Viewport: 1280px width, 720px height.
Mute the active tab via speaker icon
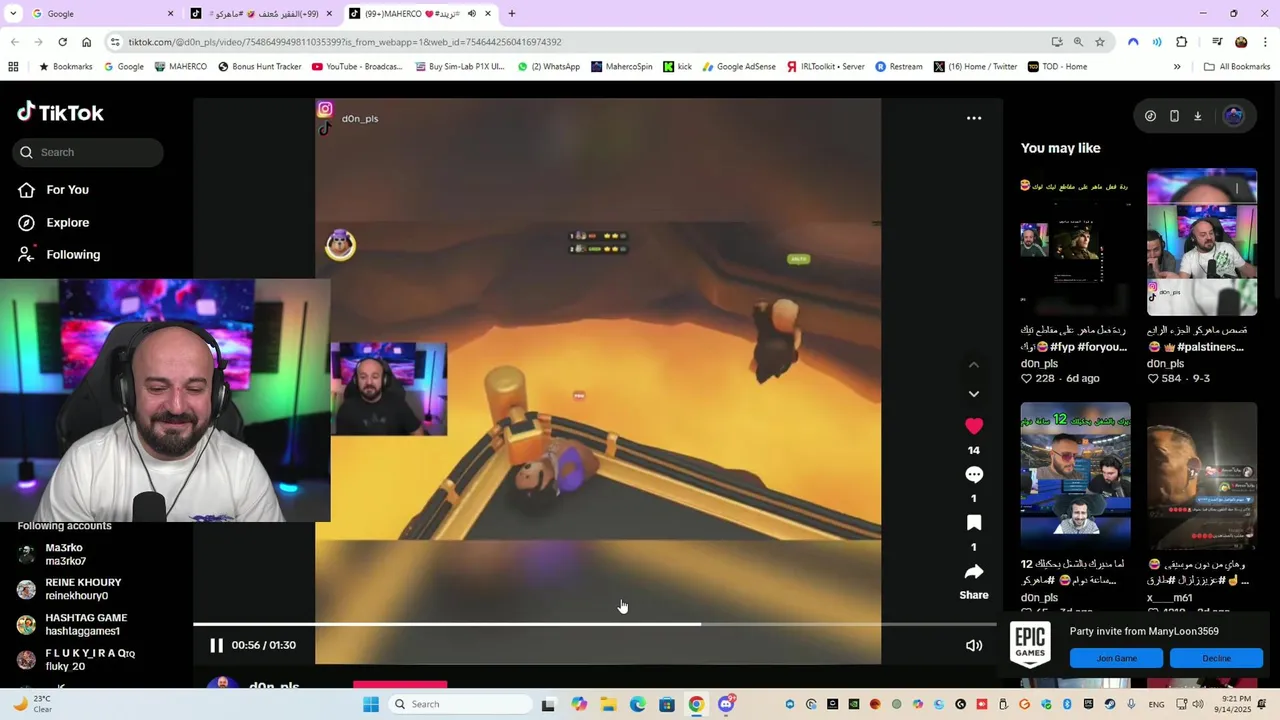pos(472,14)
